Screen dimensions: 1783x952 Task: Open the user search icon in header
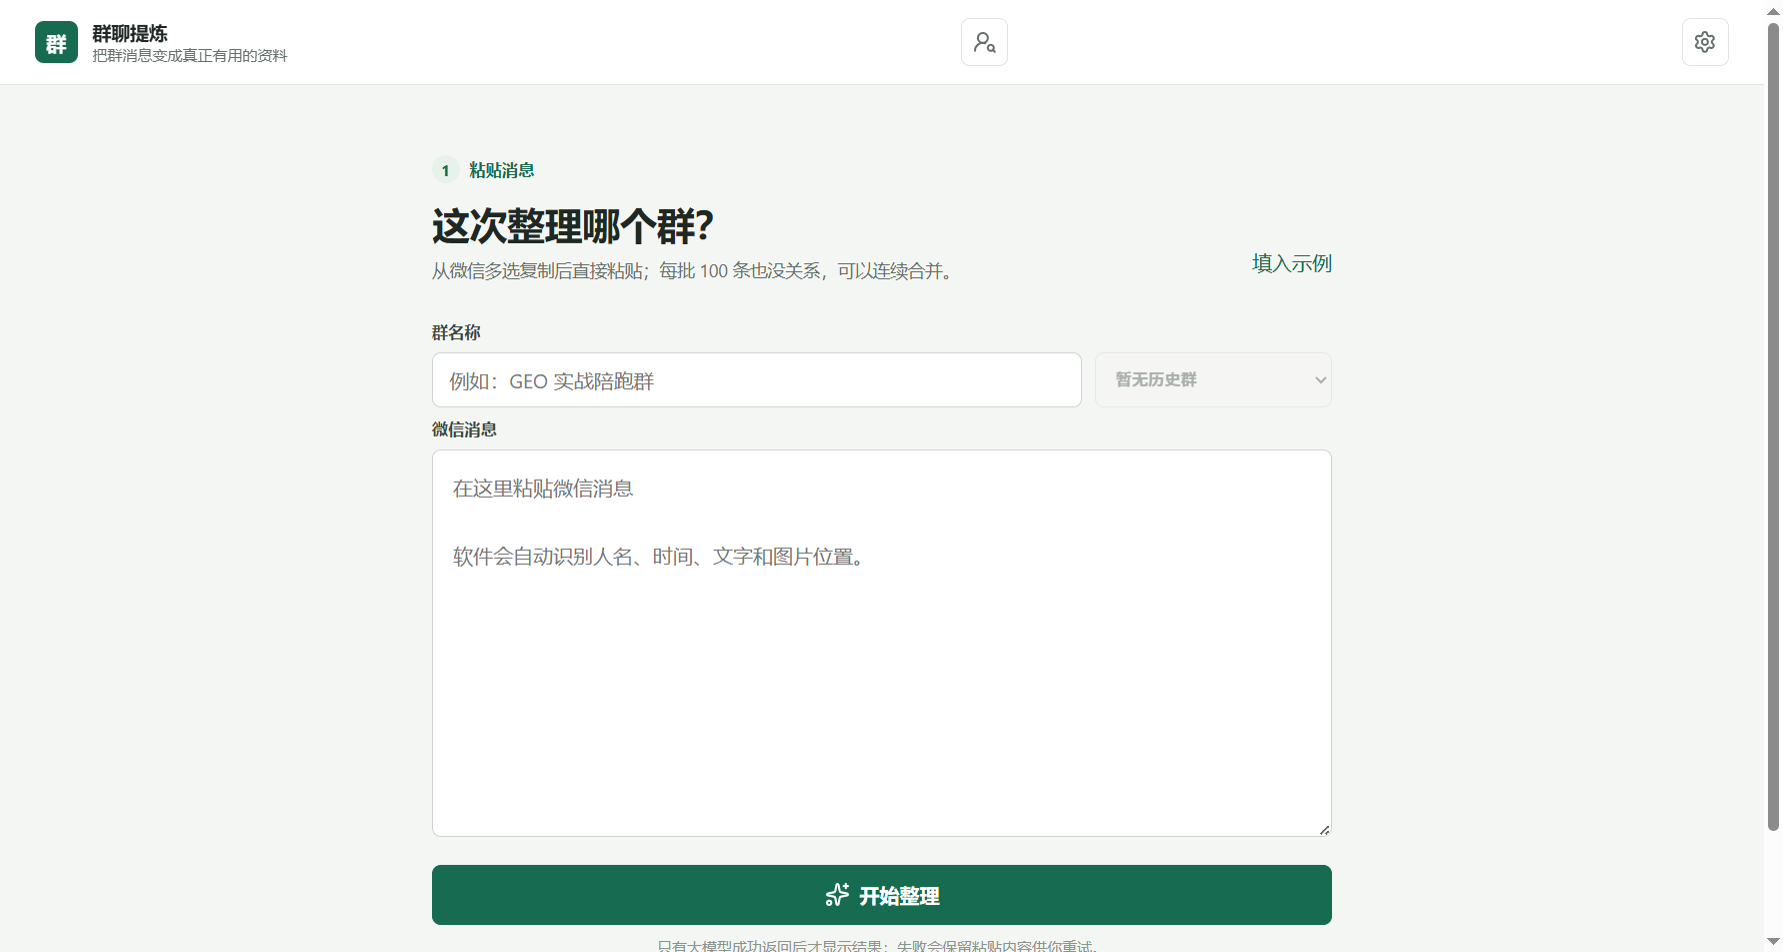[984, 42]
